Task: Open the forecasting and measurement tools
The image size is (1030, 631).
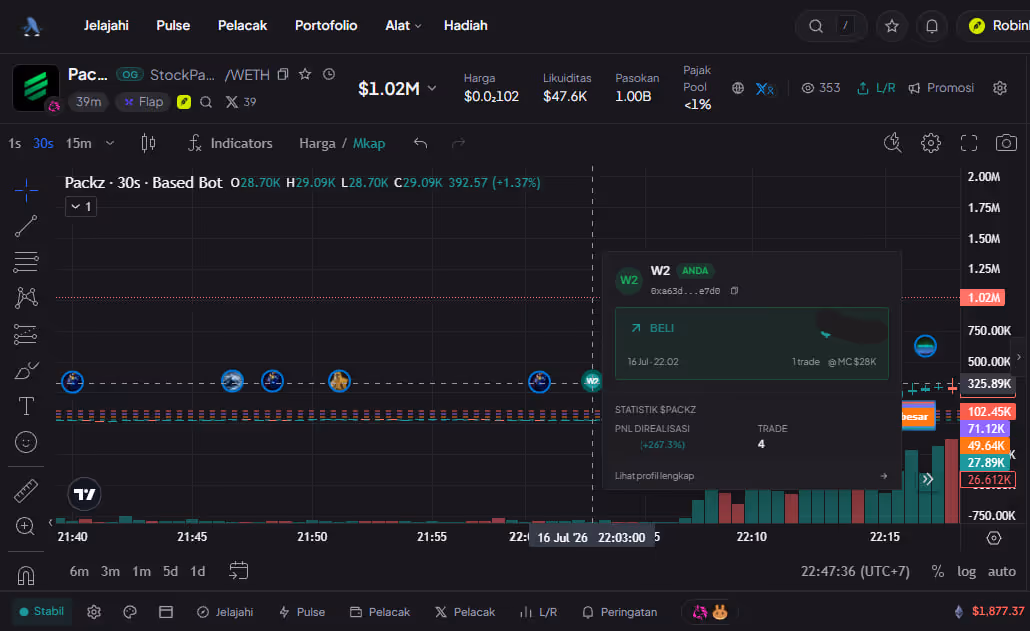Action: point(26,334)
